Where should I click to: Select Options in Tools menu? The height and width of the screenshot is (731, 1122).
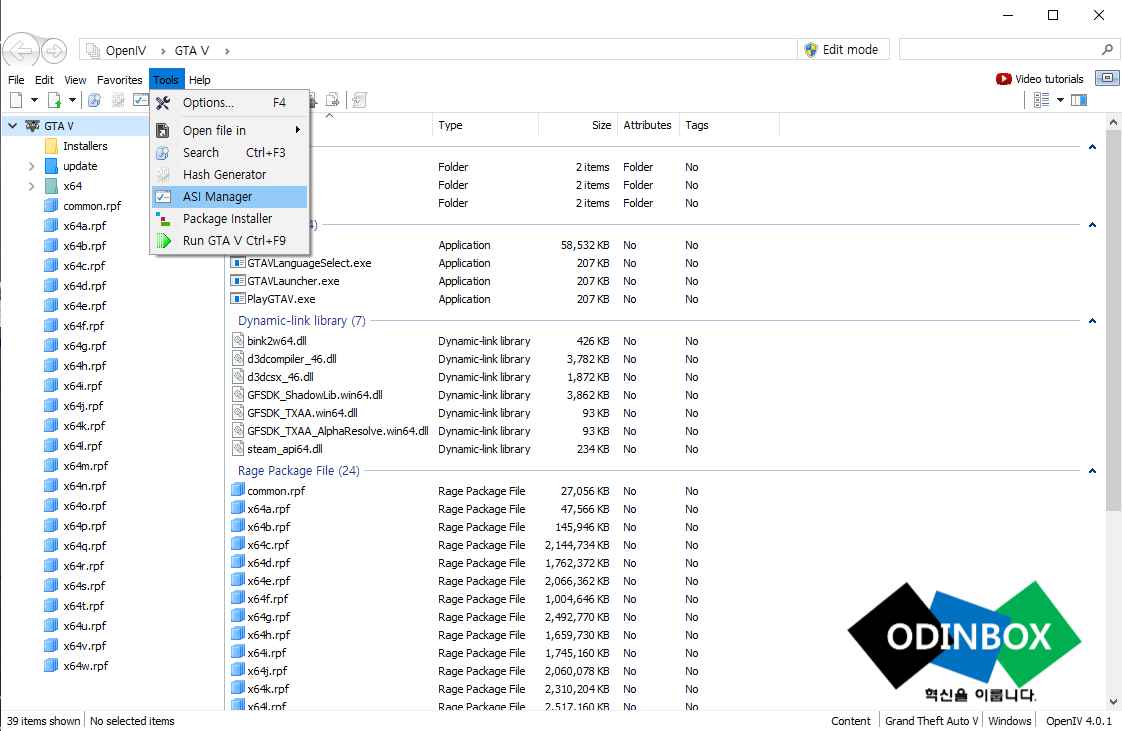pos(230,103)
